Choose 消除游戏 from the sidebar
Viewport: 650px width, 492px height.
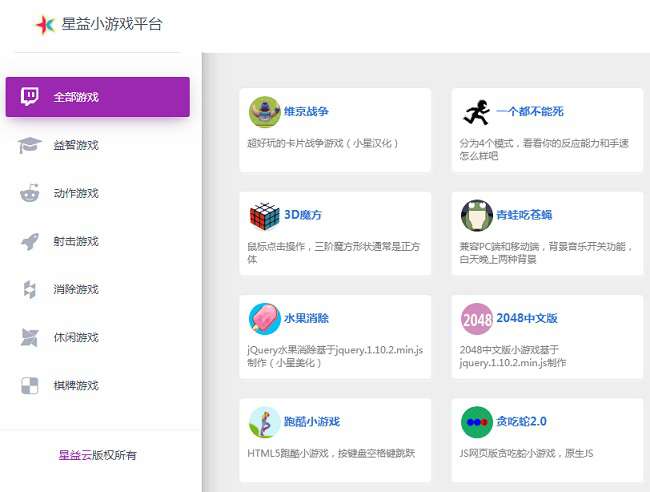click(76, 290)
